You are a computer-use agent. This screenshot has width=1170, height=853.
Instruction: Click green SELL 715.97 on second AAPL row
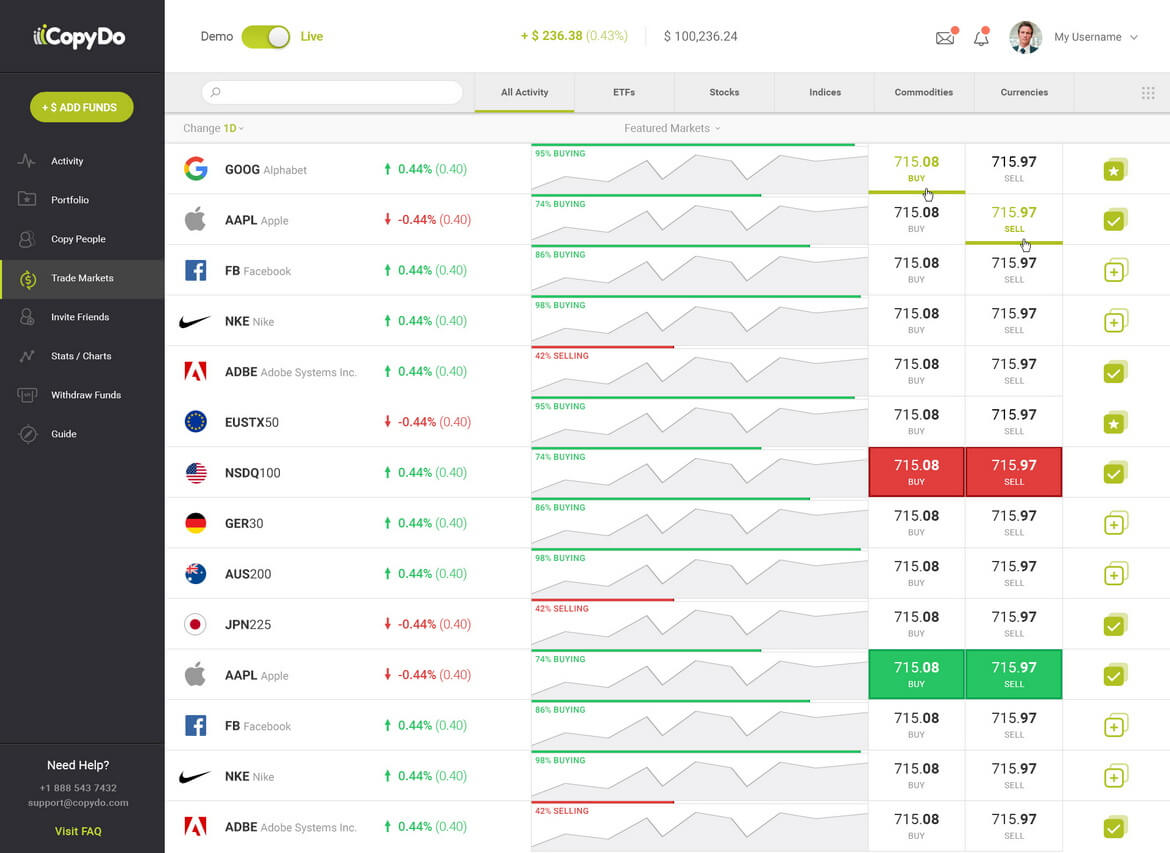1013,674
